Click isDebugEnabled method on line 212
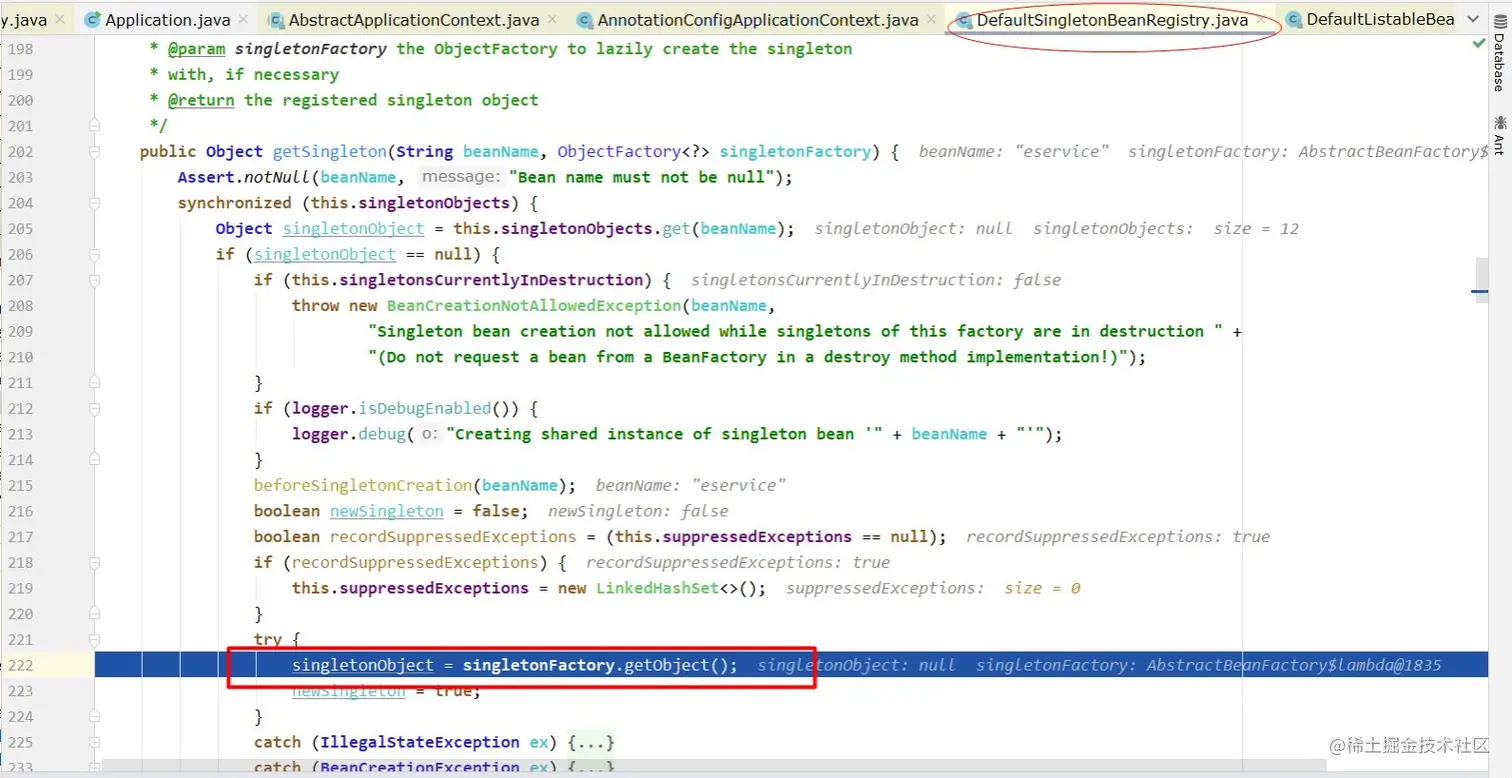 click(424, 408)
